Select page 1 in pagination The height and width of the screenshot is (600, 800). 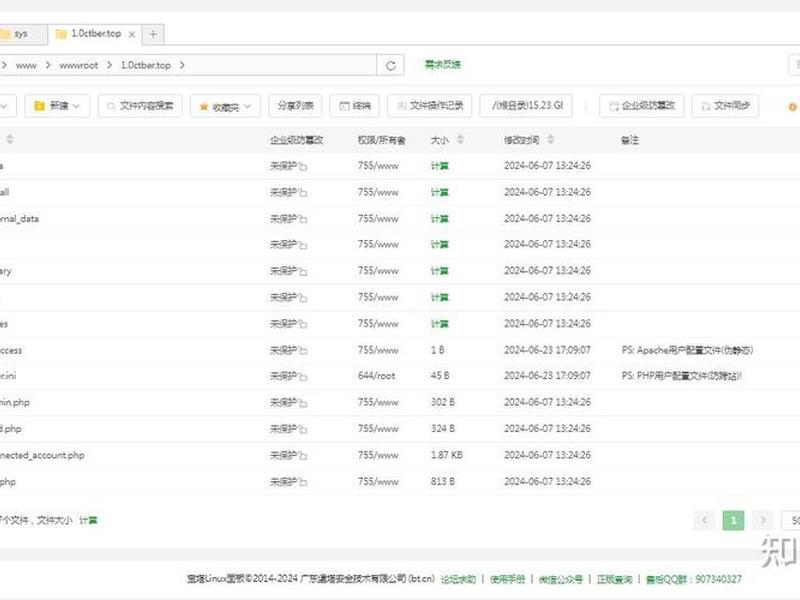[733, 520]
